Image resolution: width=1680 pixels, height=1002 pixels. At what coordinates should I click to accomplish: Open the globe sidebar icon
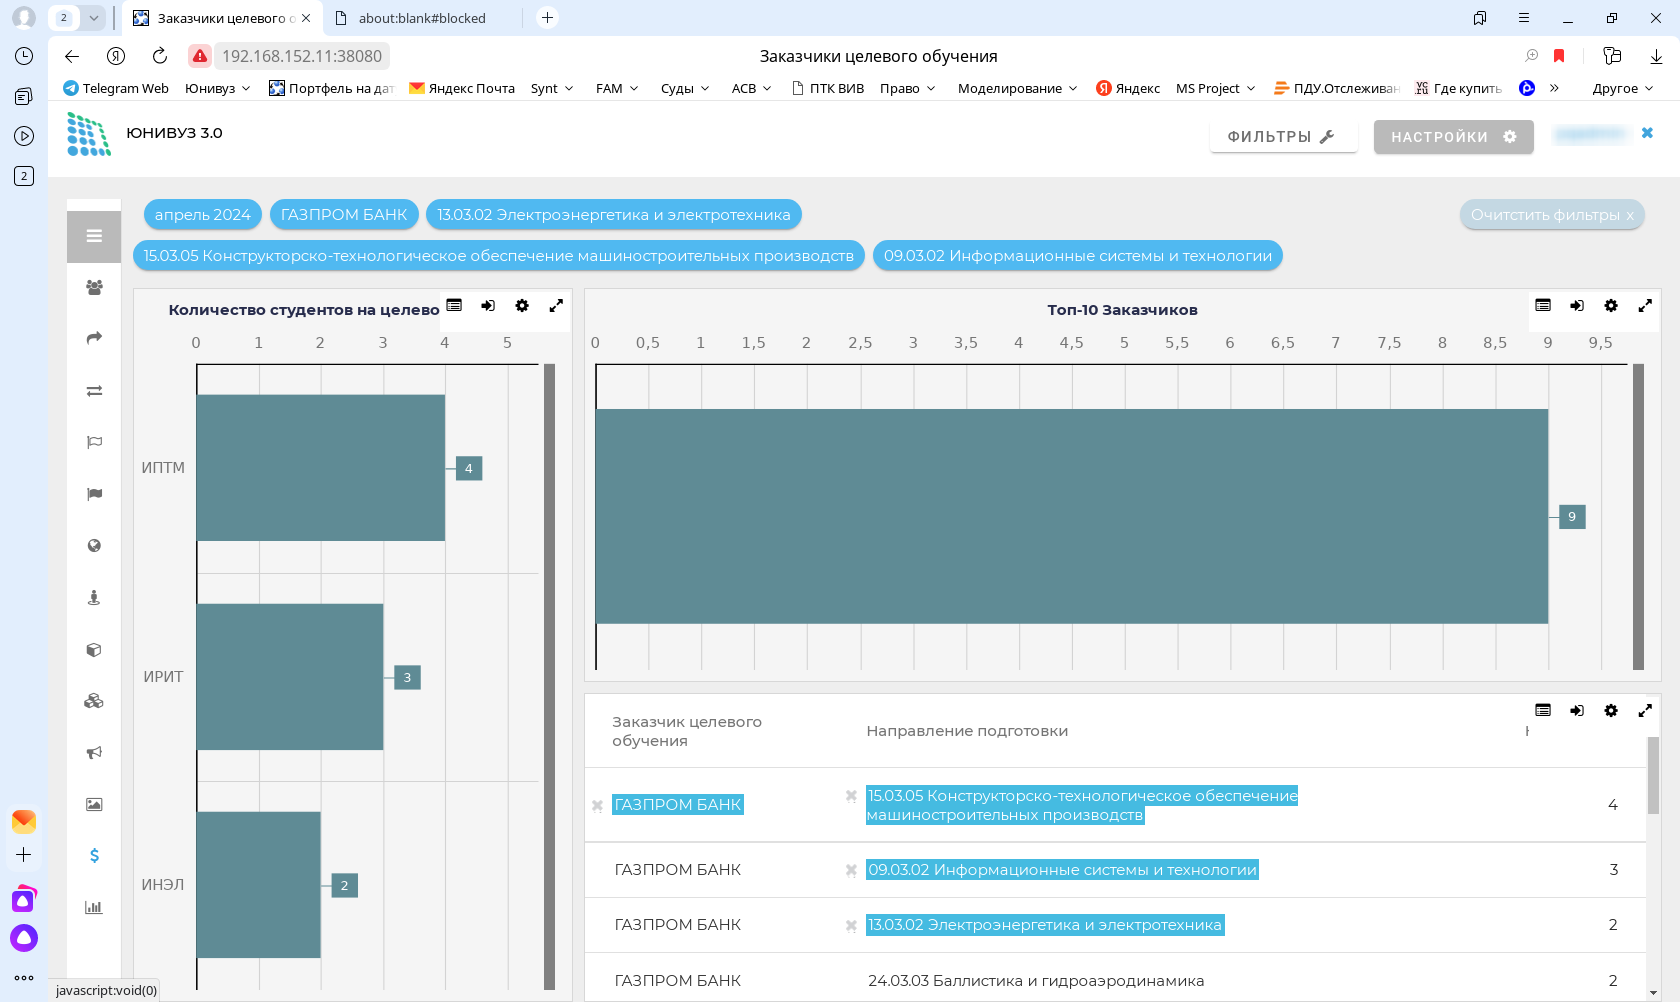tap(94, 546)
